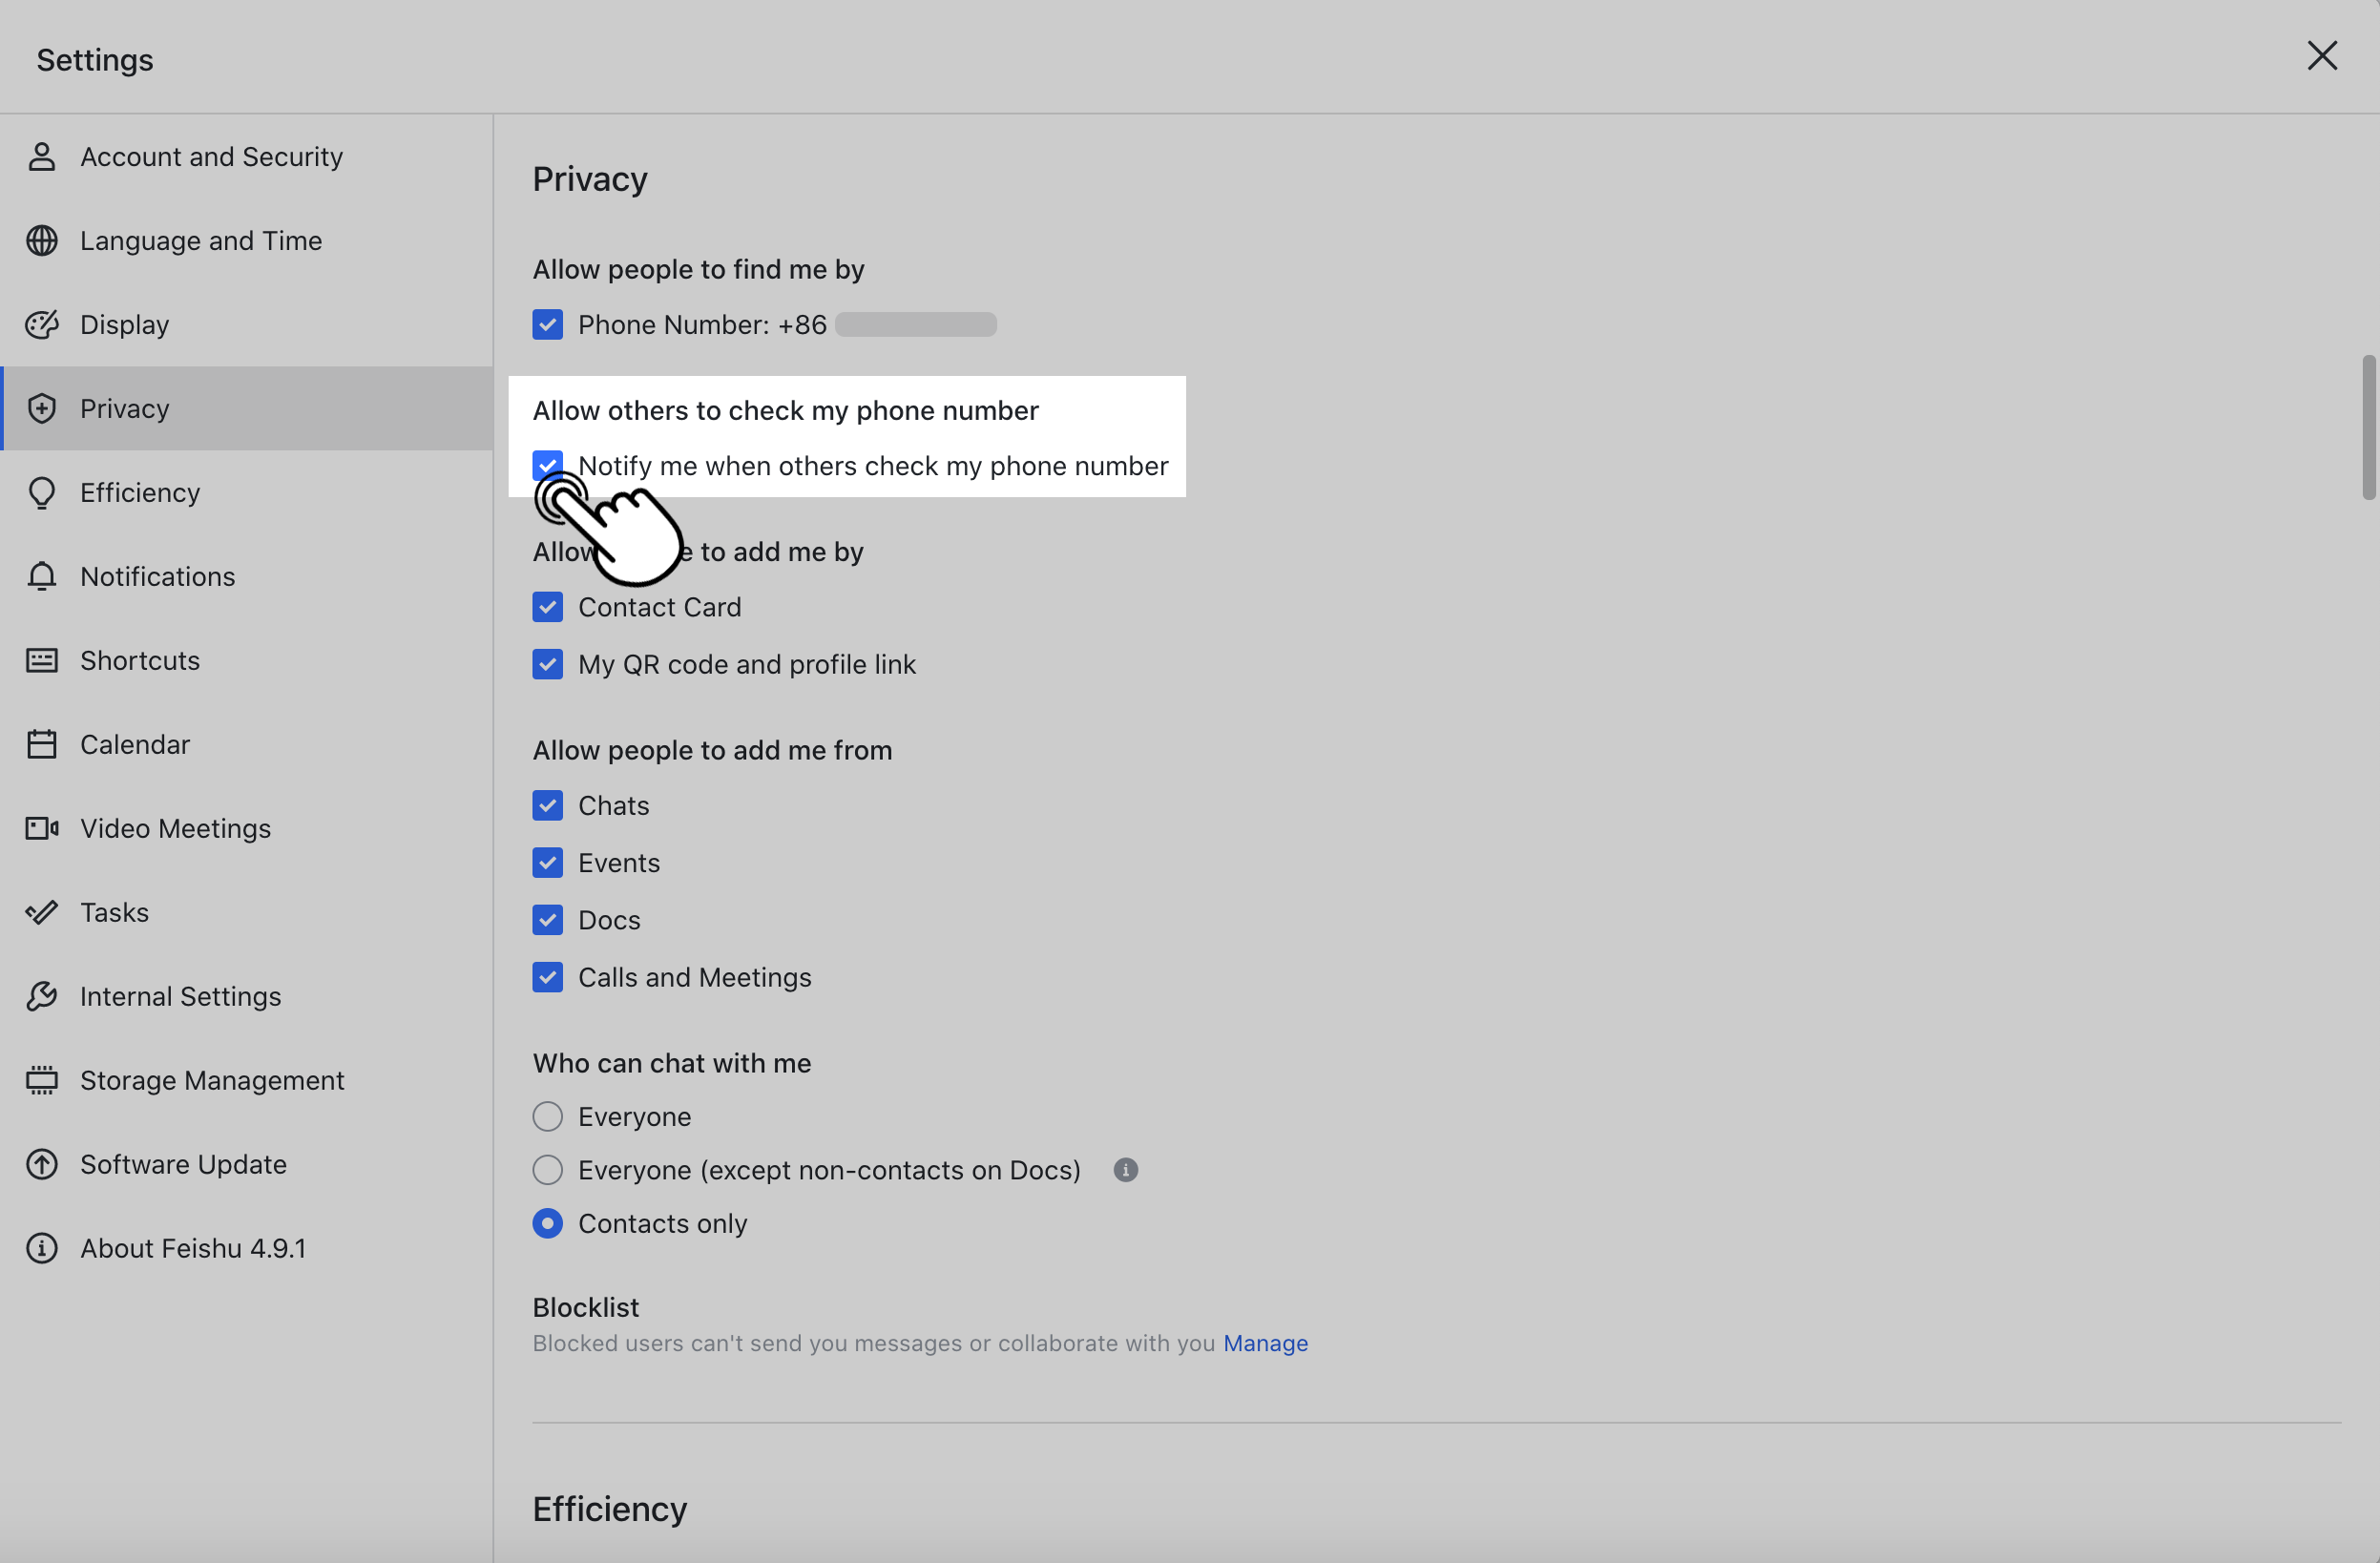Select the Privacy shield icon

click(x=40, y=408)
